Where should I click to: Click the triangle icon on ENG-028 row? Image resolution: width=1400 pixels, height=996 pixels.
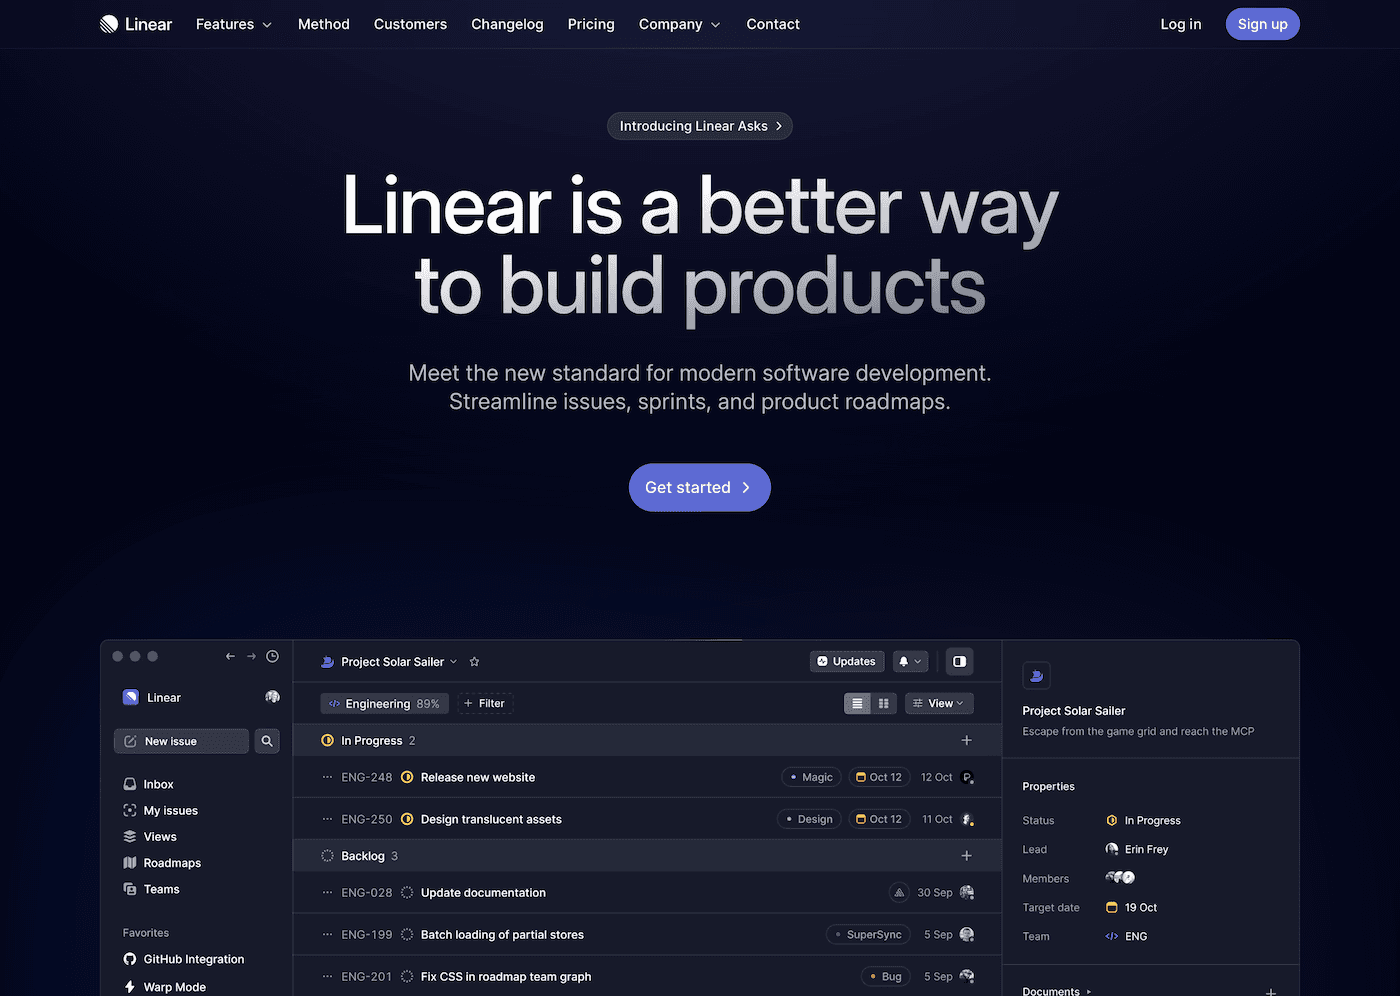coord(899,893)
